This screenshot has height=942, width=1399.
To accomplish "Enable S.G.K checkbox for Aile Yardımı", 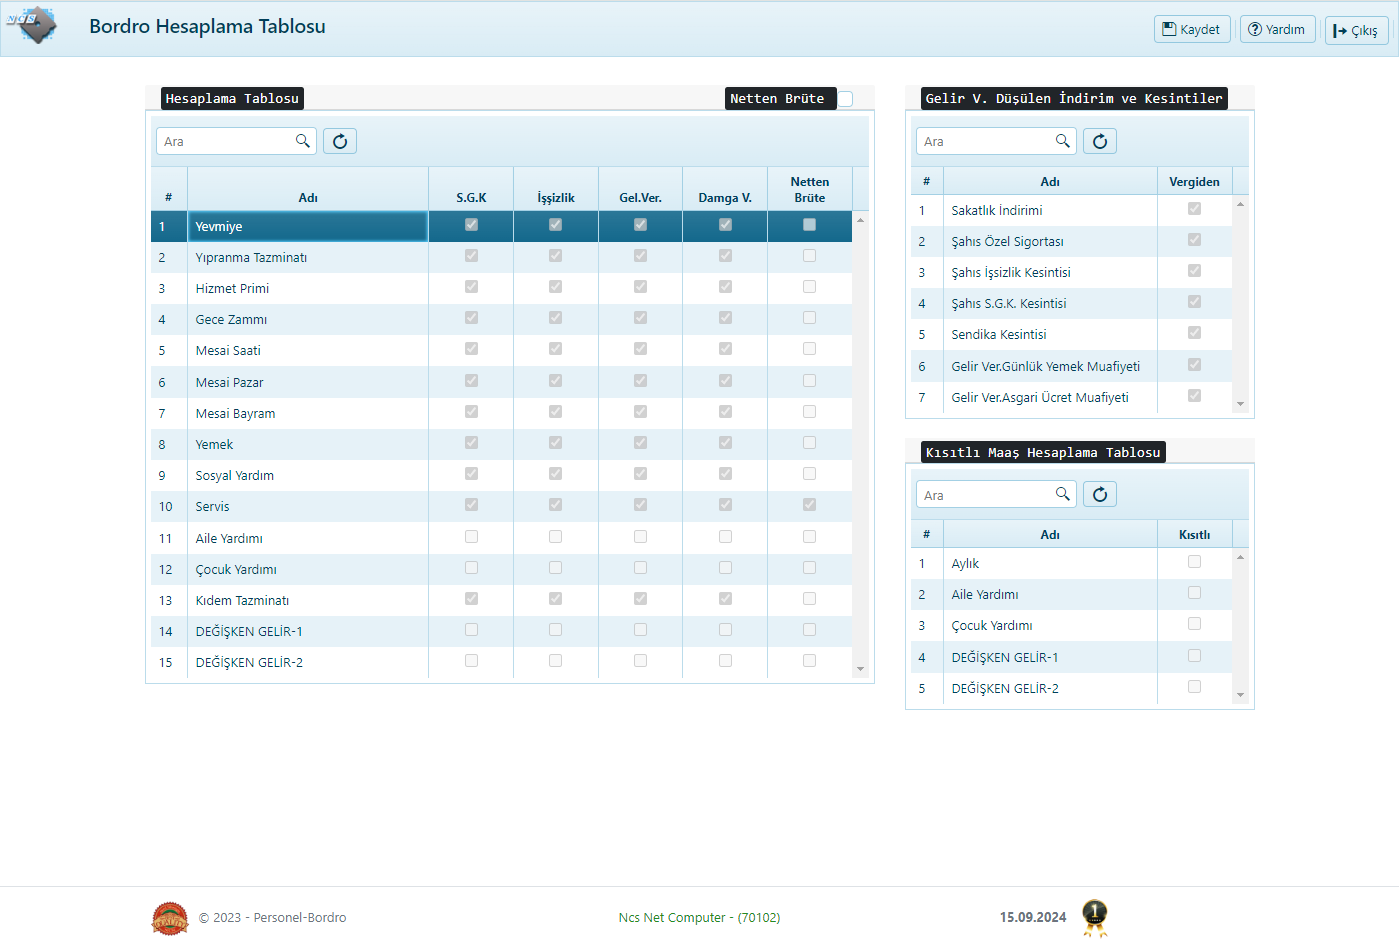I will click(x=471, y=537).
